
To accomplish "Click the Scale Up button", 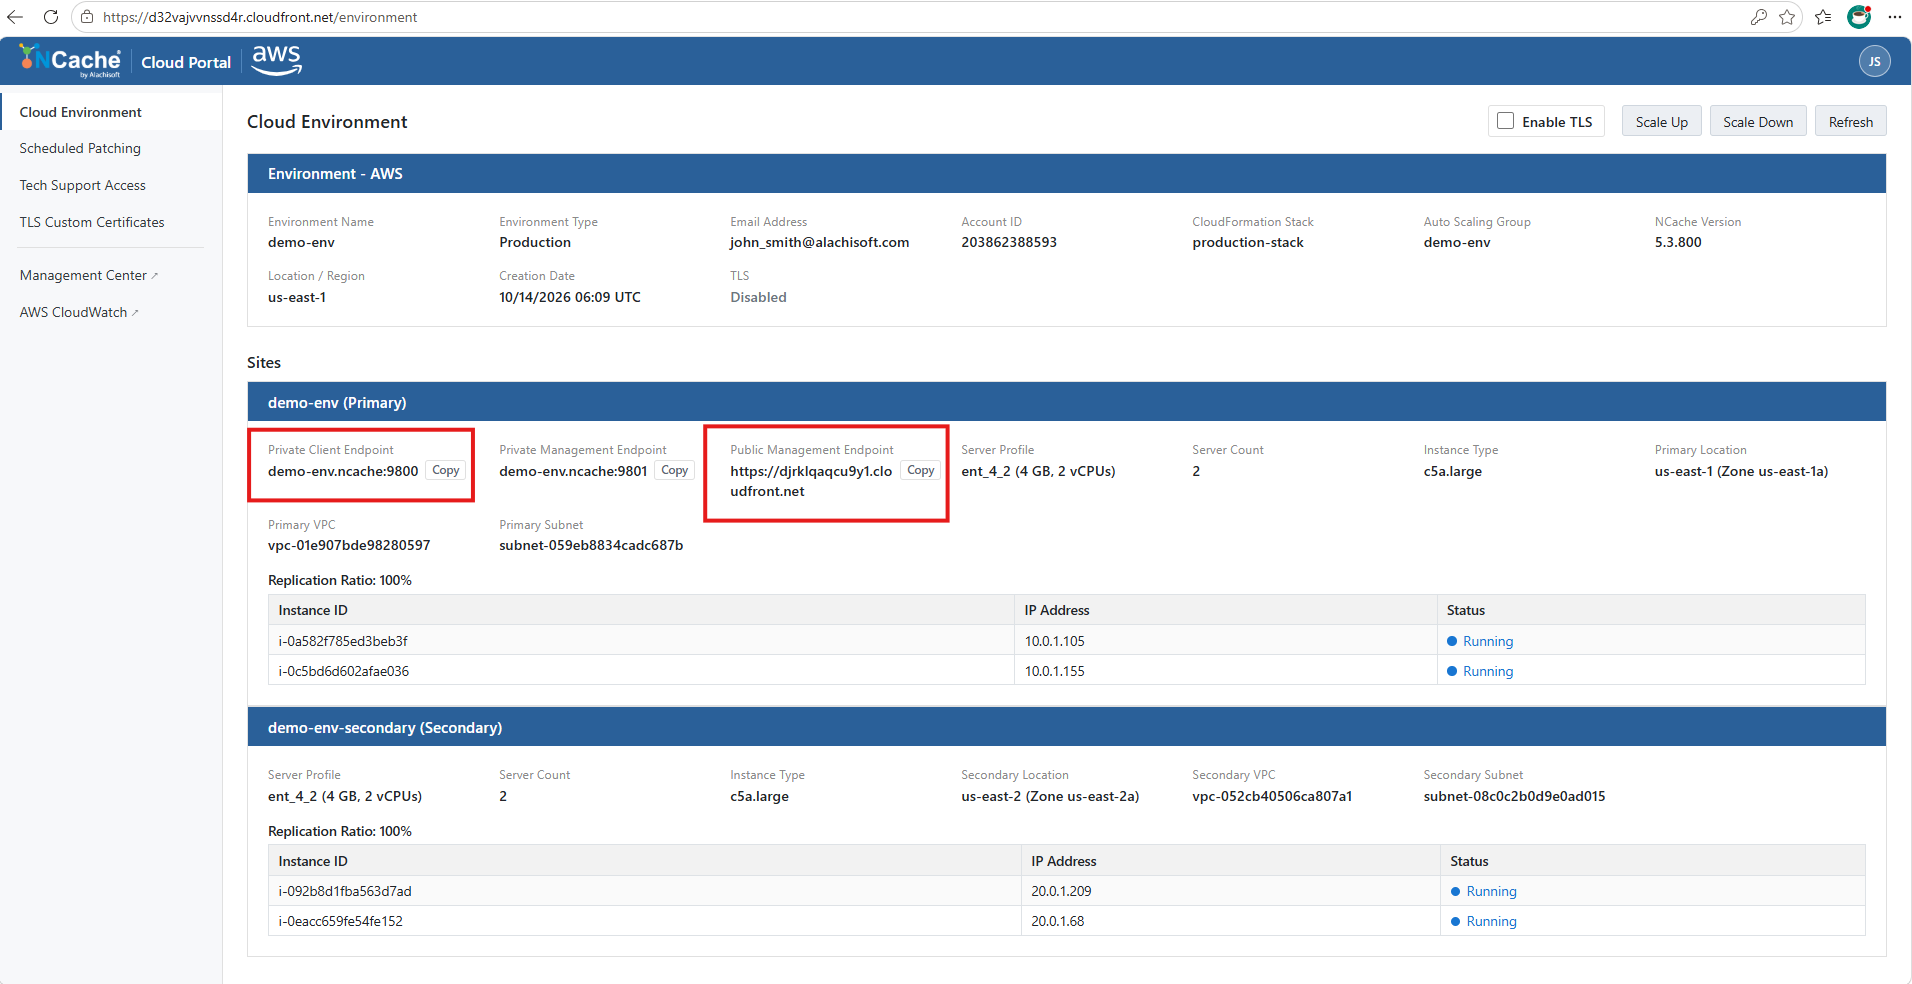I will [1661, 121].
